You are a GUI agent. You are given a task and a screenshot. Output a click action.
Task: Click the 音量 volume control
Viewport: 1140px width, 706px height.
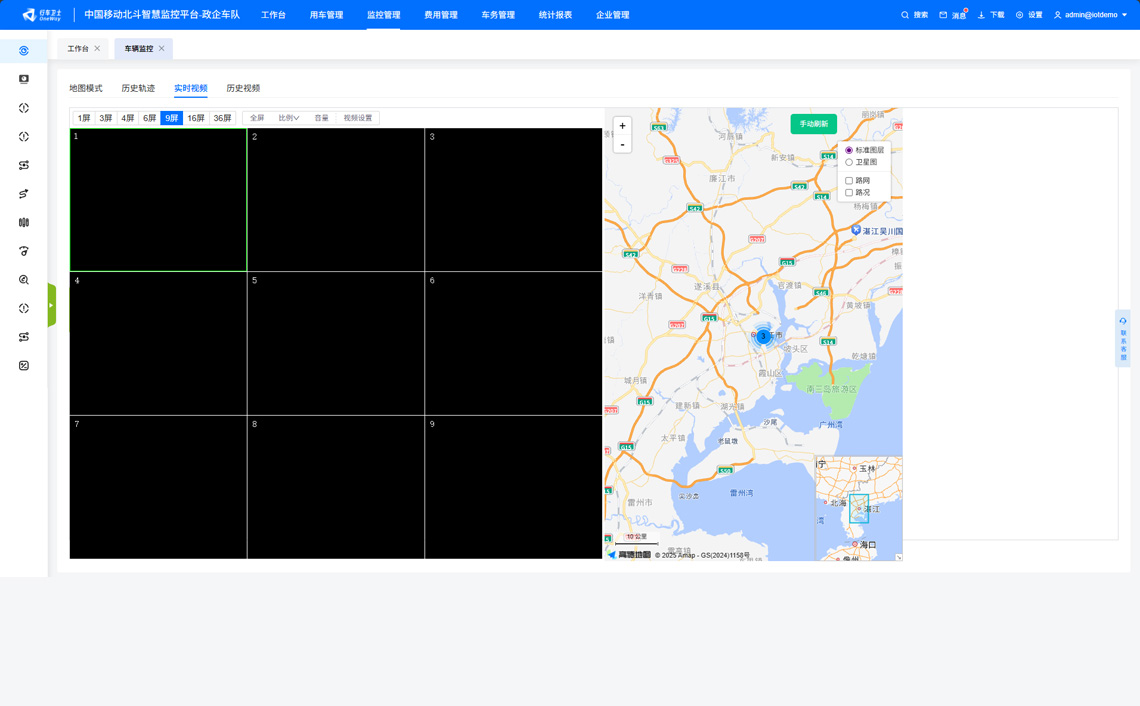point(321,118)
